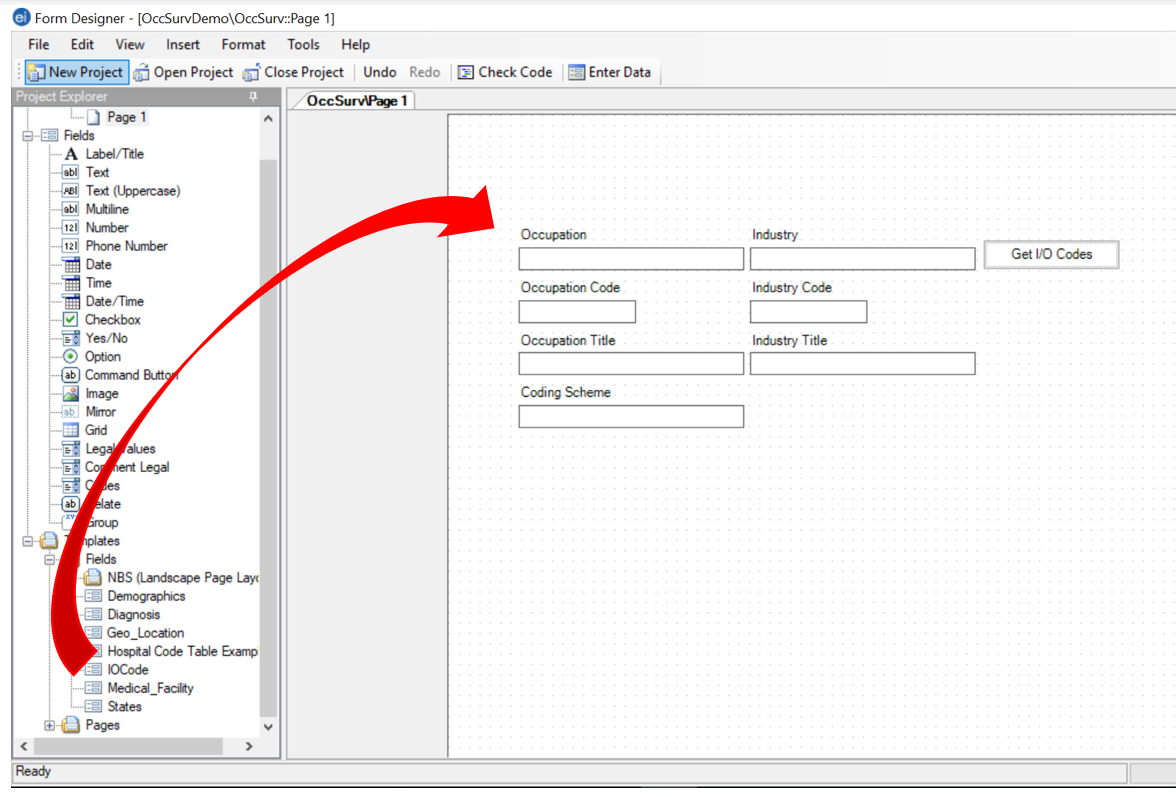This screenshot has width=1176, height=797.
Task: Select the Label/Title field icon
Action: [70, 154]
